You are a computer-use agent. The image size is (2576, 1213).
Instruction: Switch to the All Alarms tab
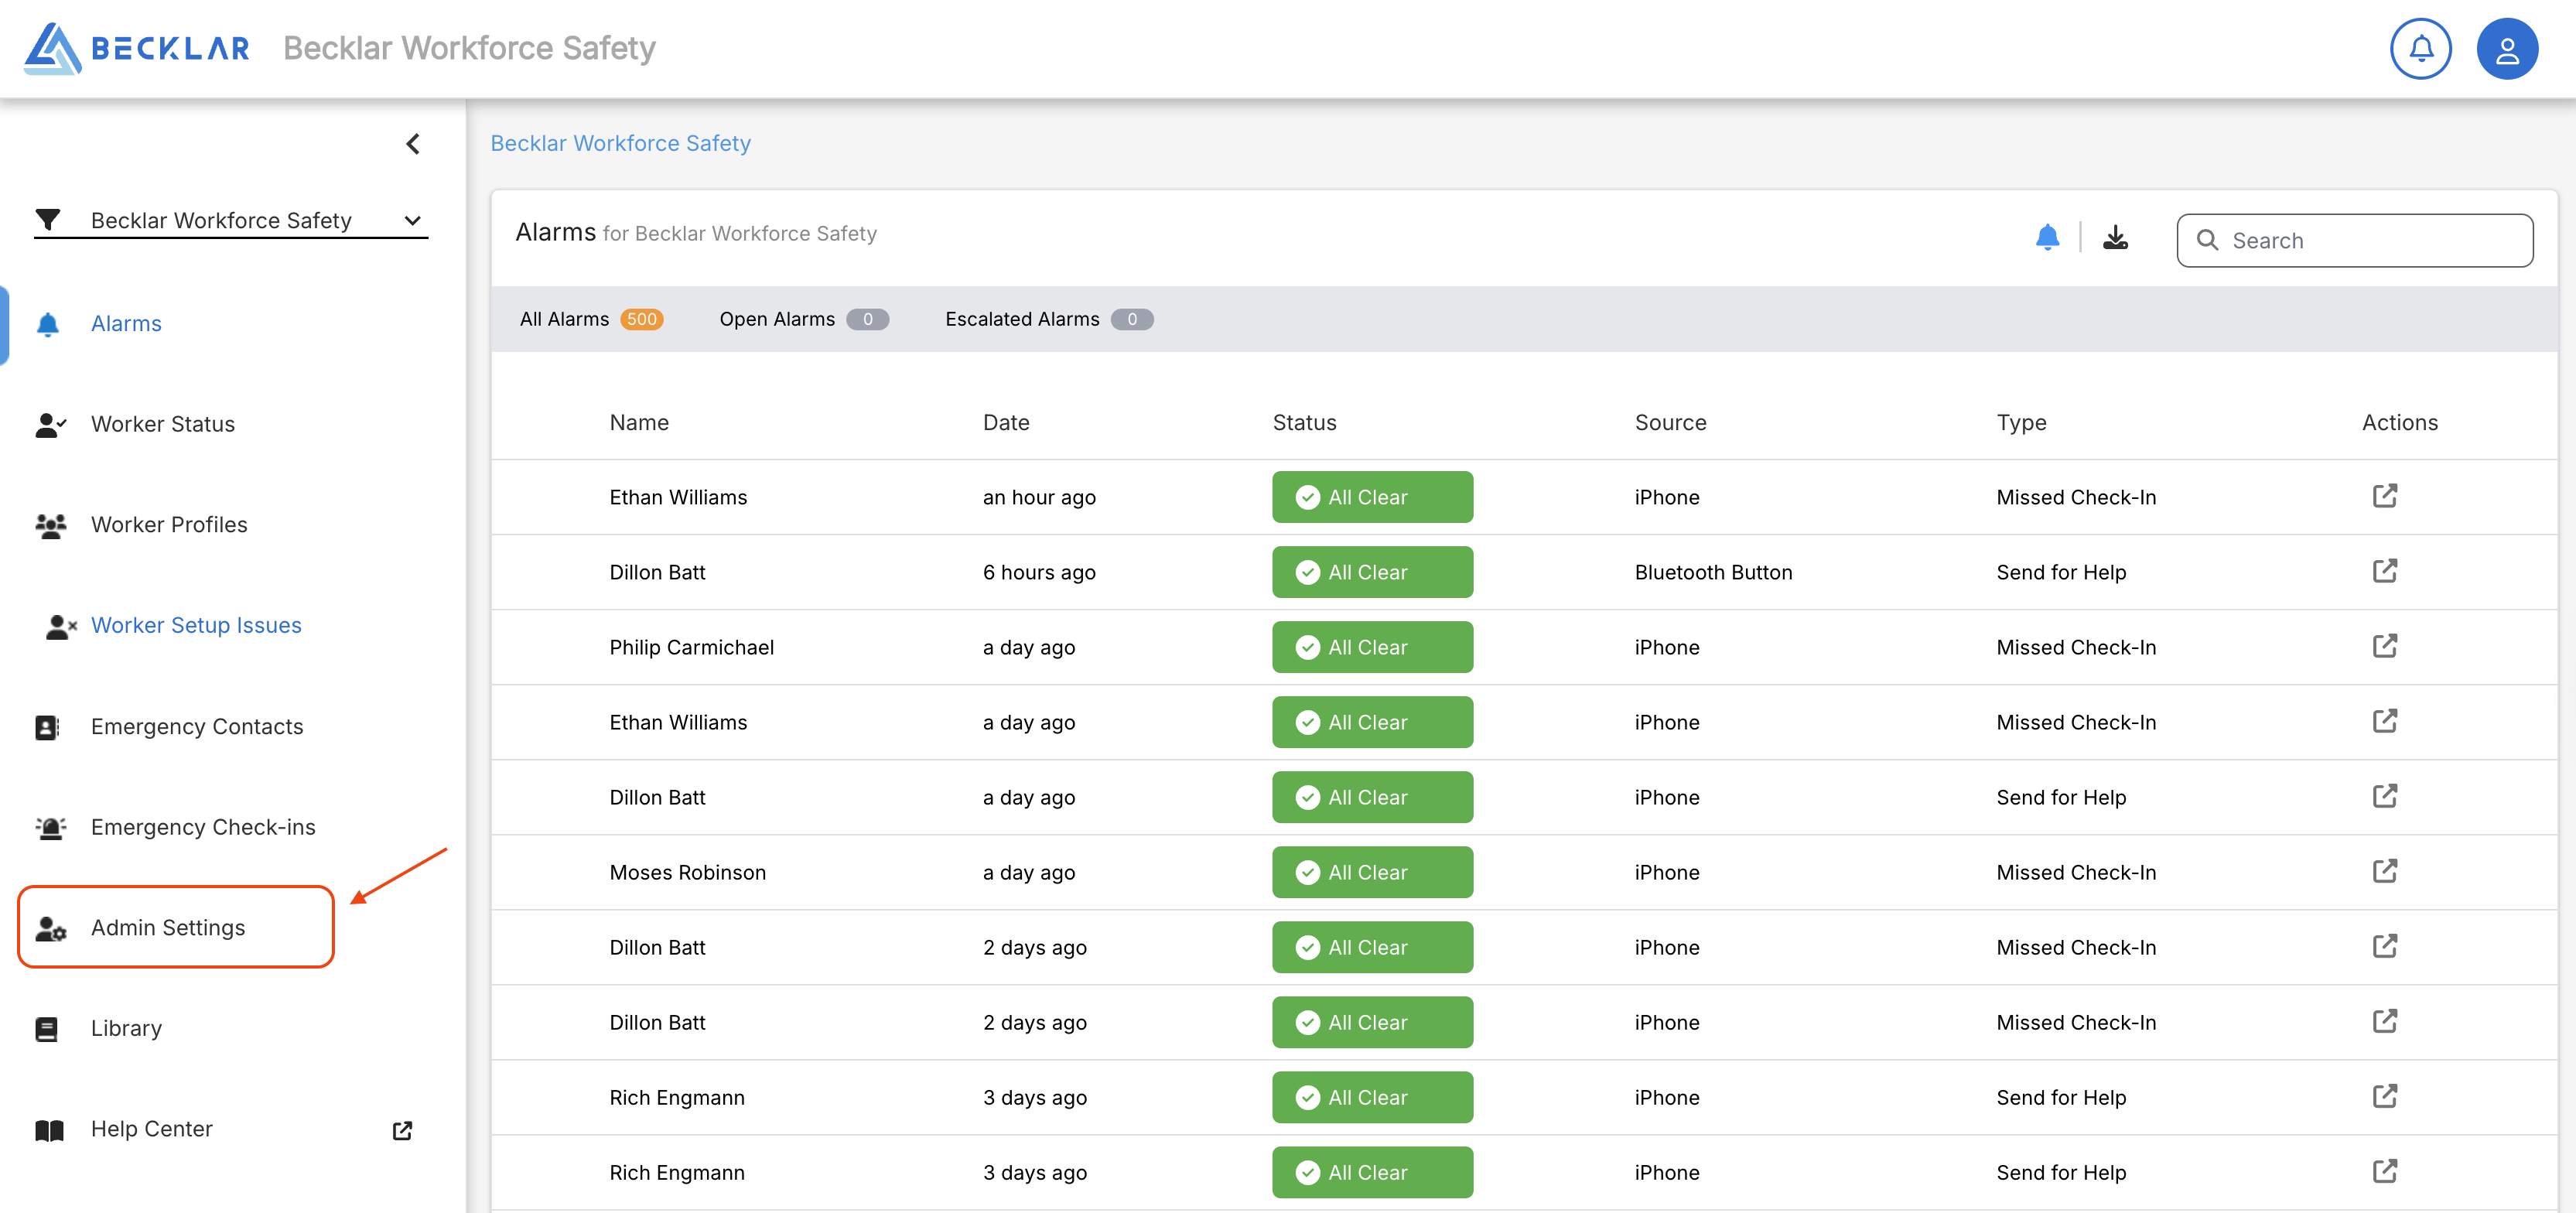pyautogui.click(x=591, y=319)
